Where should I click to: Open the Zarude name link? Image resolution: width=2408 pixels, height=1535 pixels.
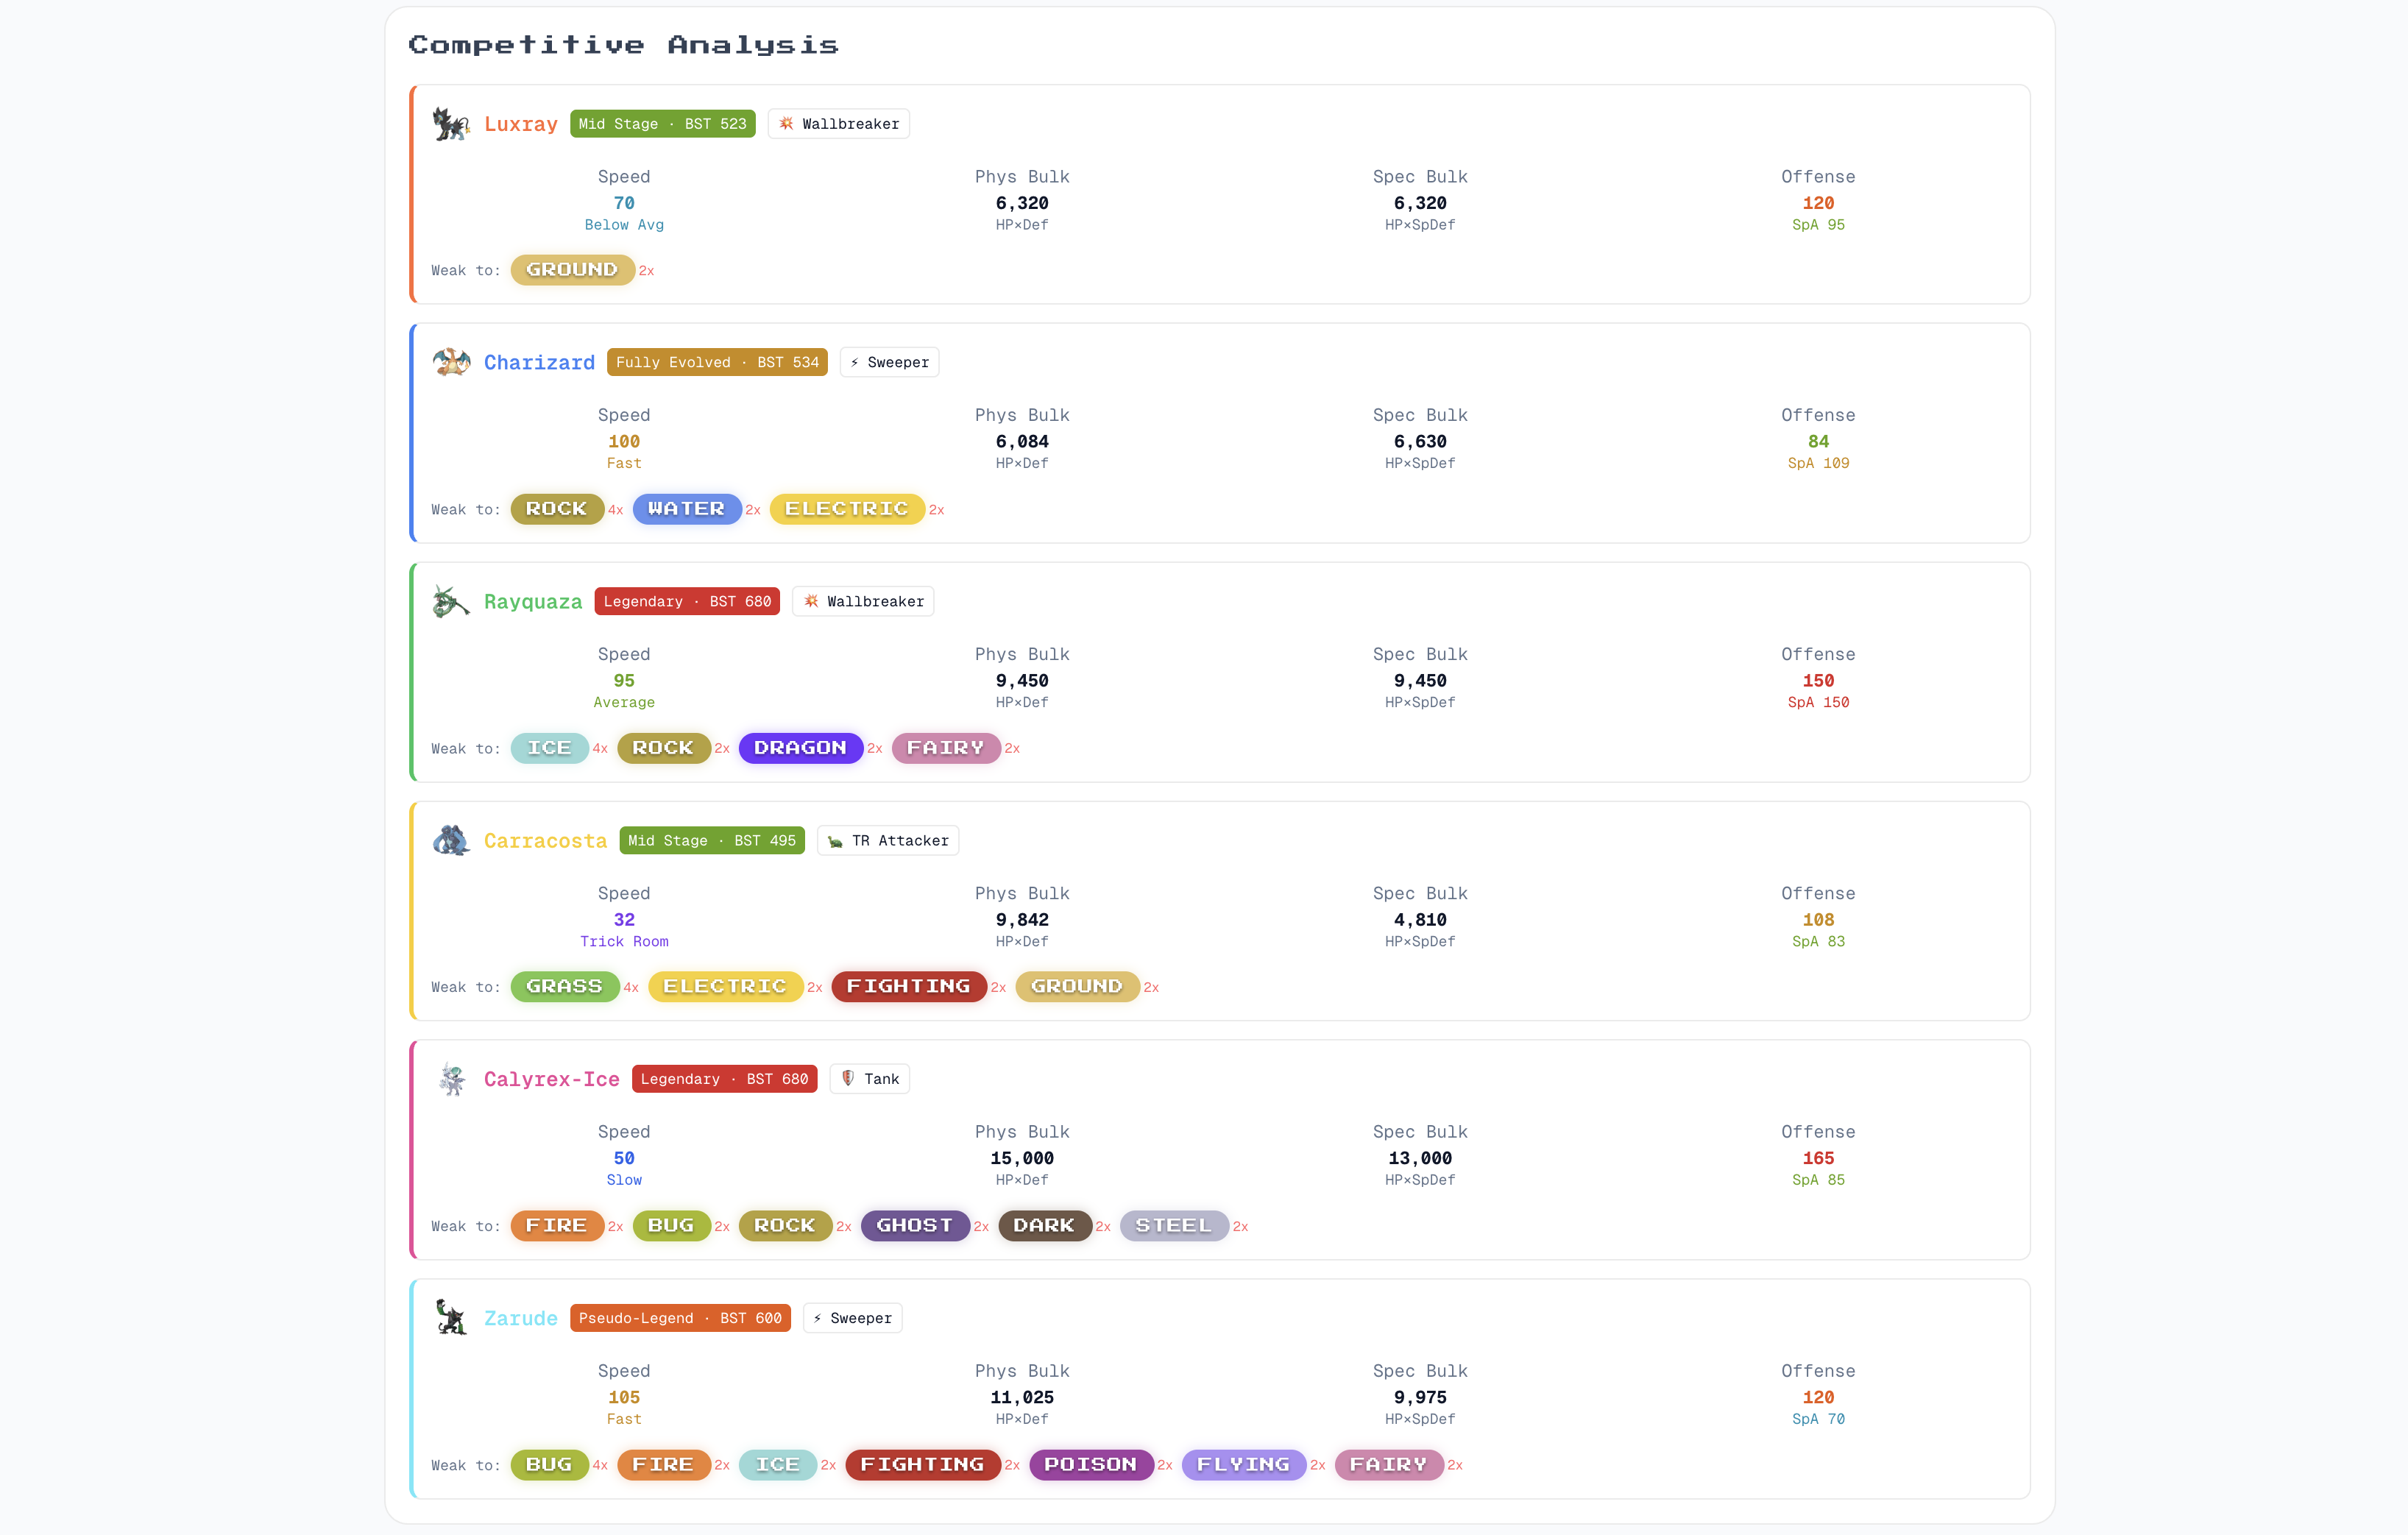coord(520,1318)
